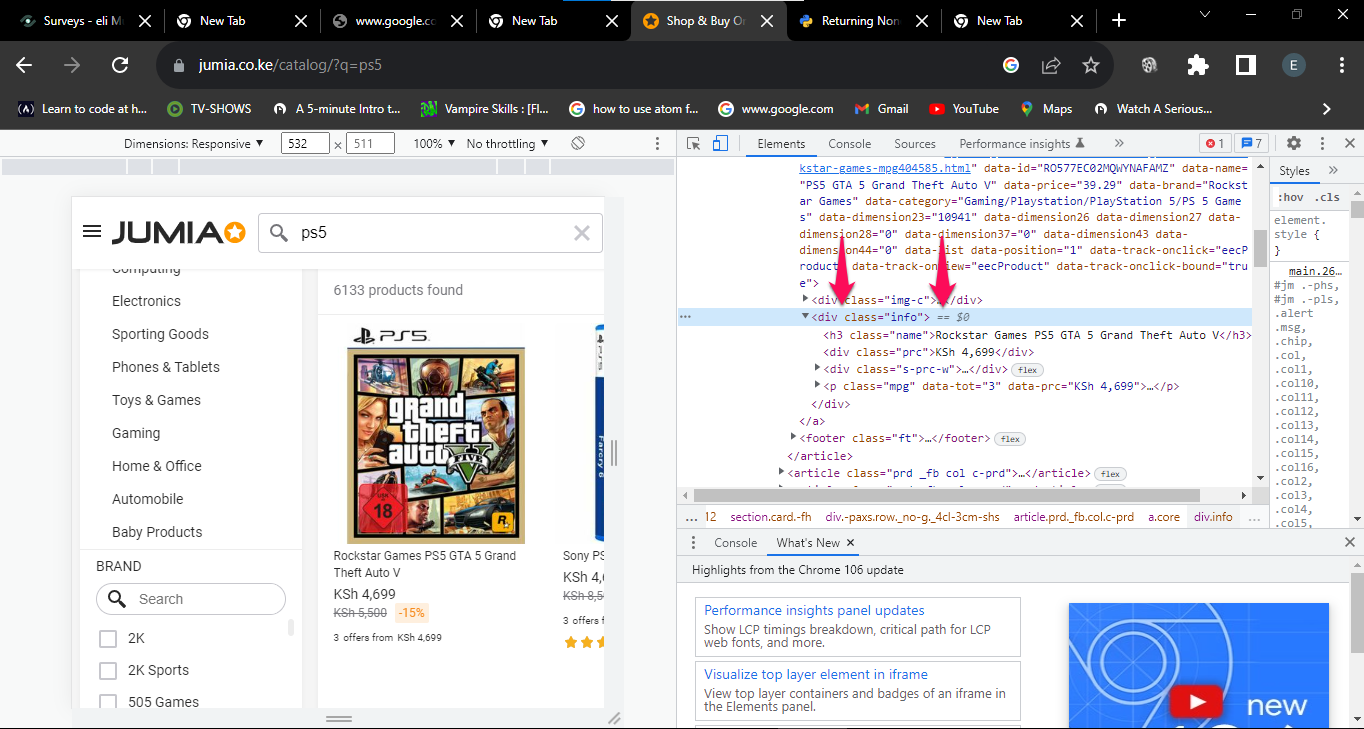Open the 100% zoom dropdown
The image size is (1364, 729).
click(x=433, y=143)
